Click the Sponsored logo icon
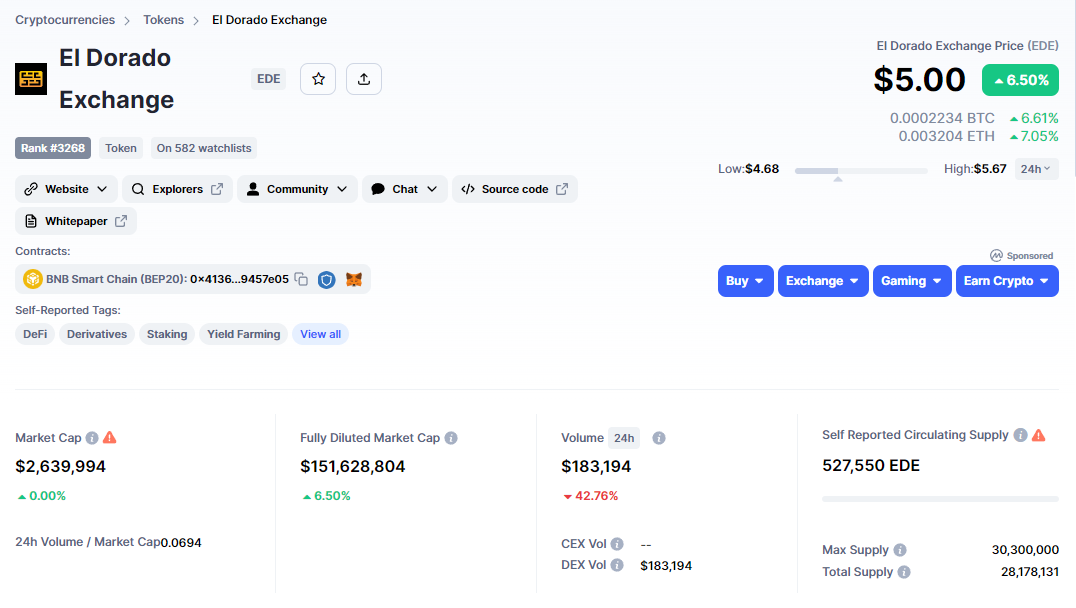 point(996,255)
